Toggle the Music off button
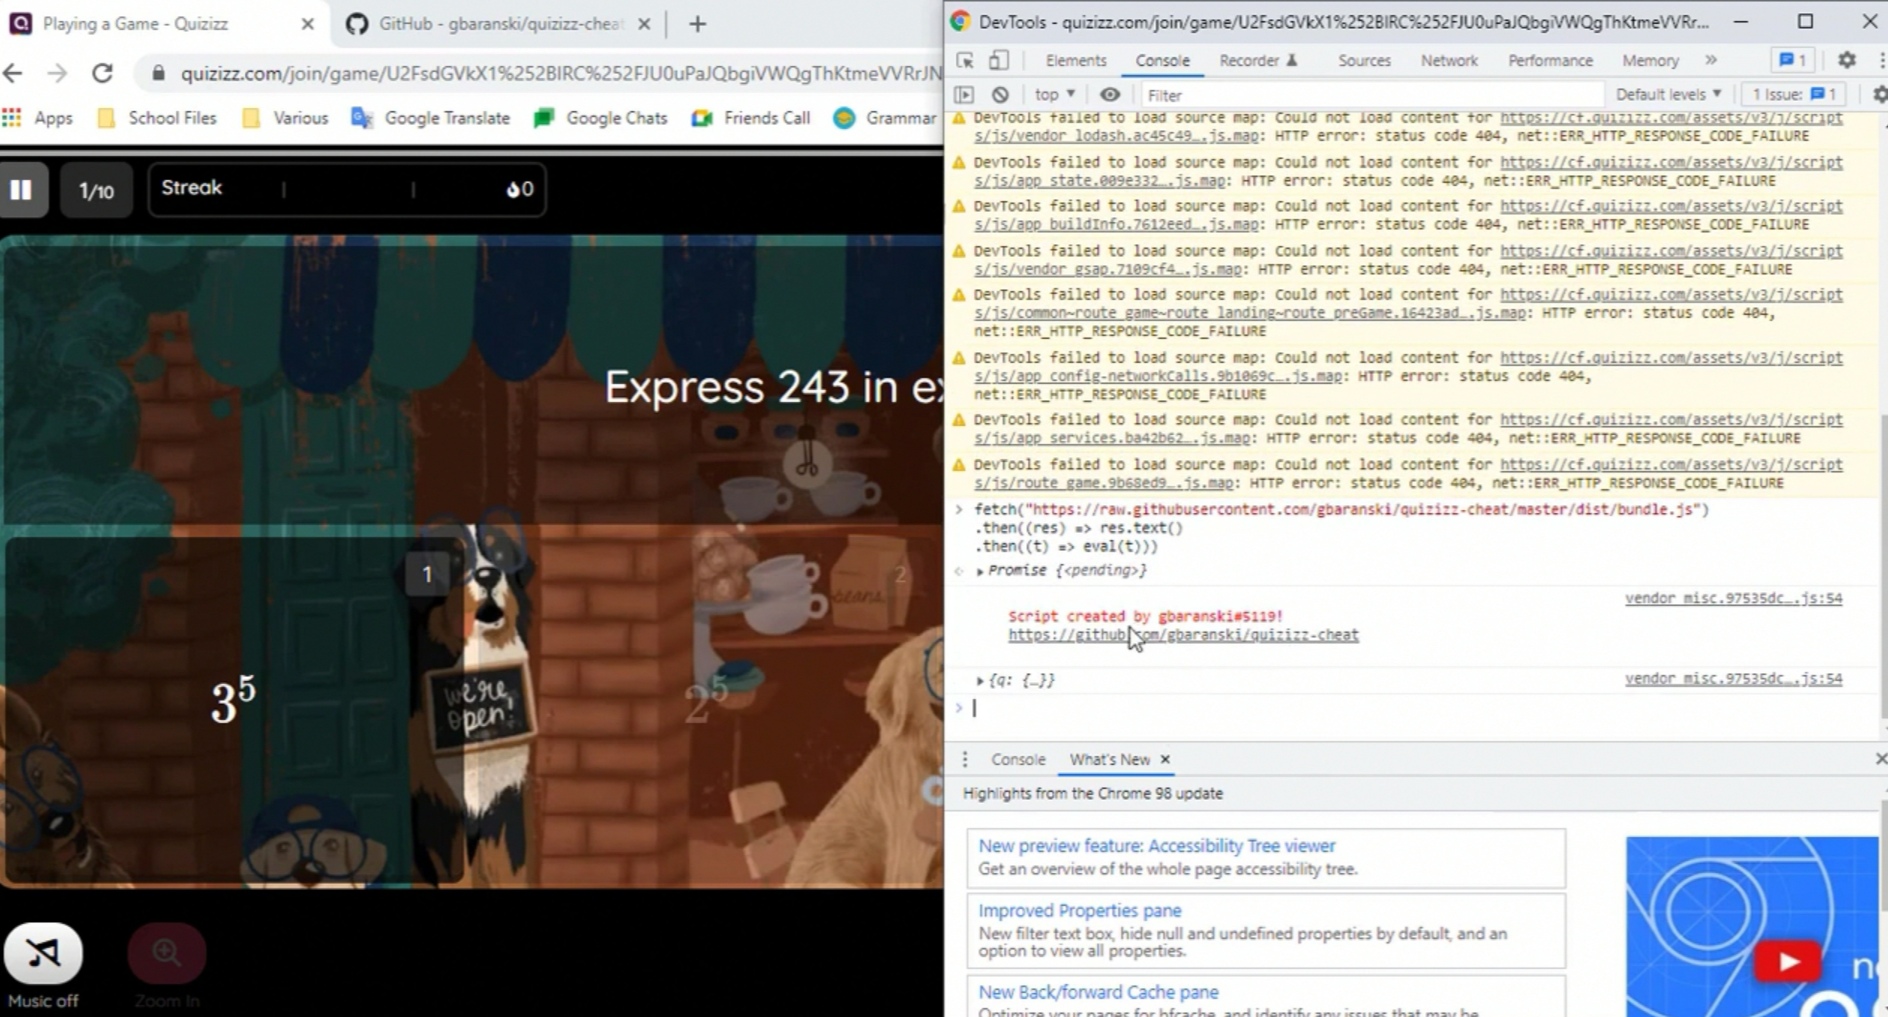 [43, 954]
